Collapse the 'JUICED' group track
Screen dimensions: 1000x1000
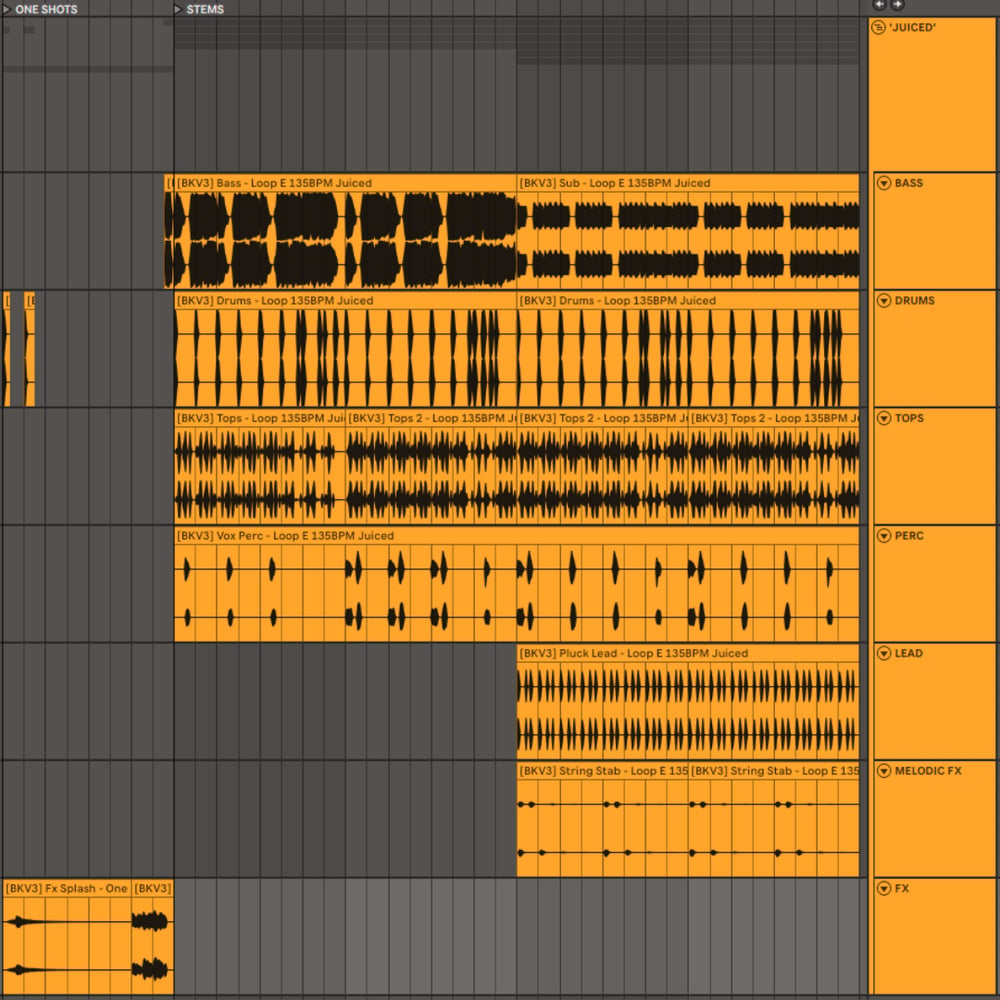878,27
